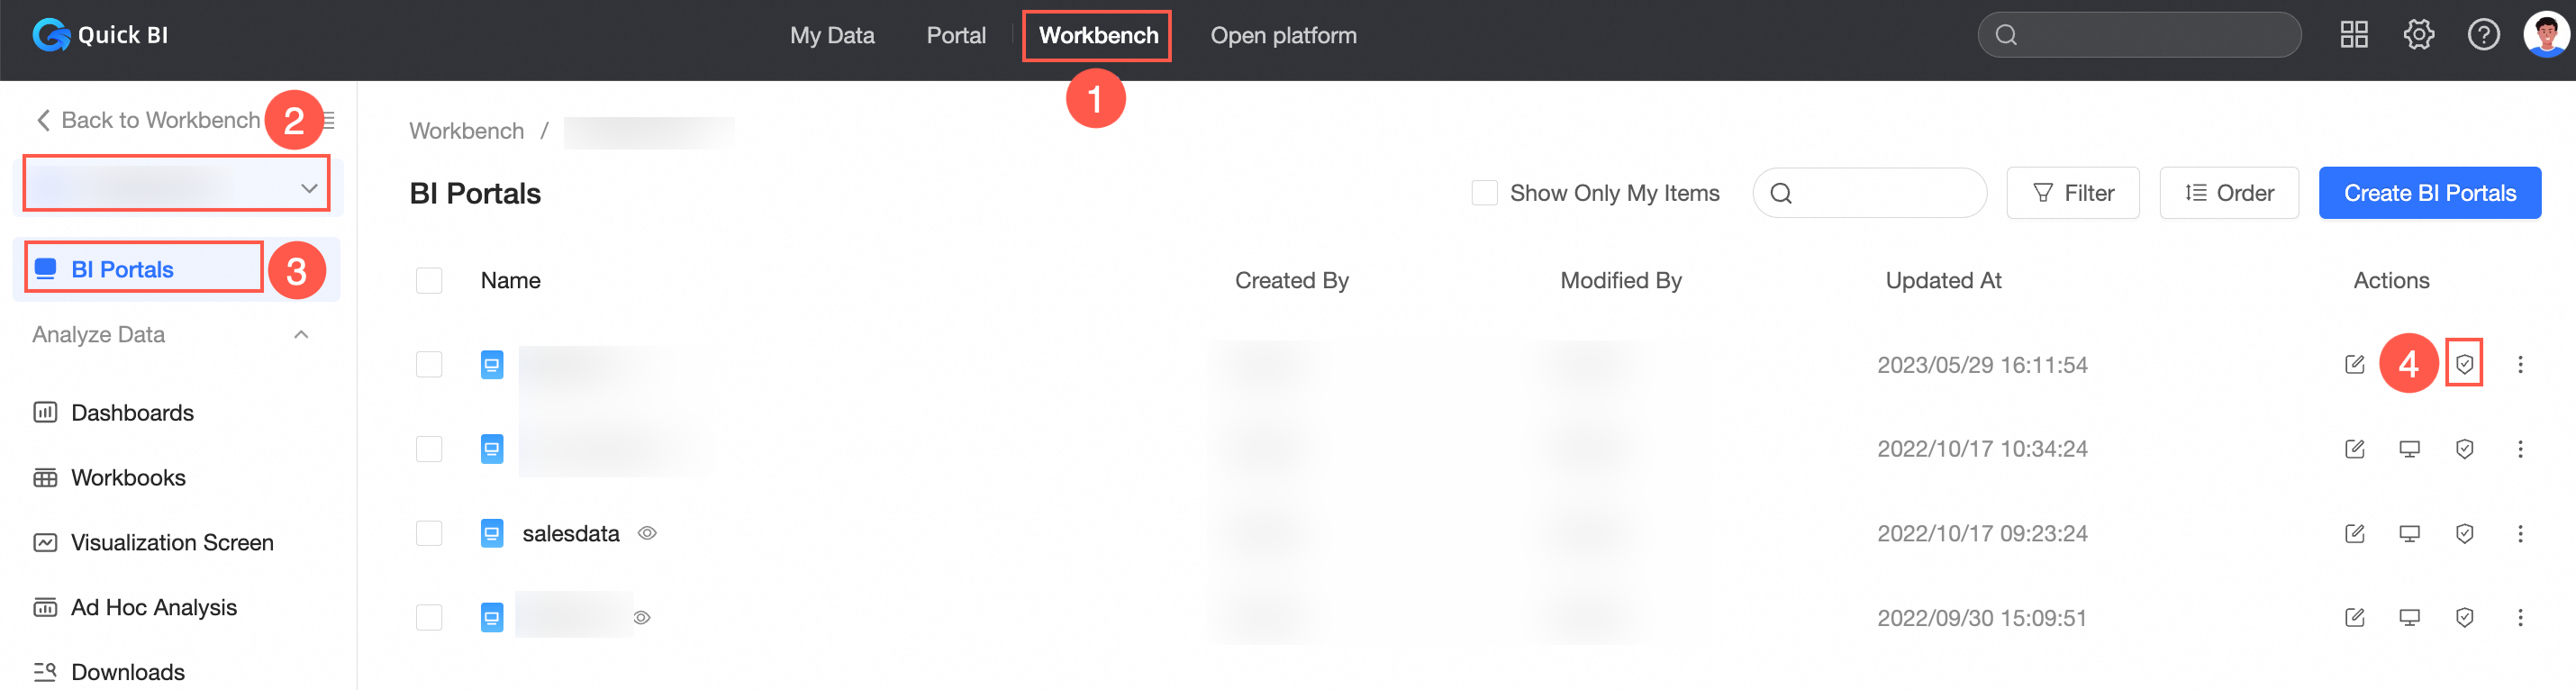Open settings gear in top bar
Screen dimensions: 2576x690
[2418, 35]
